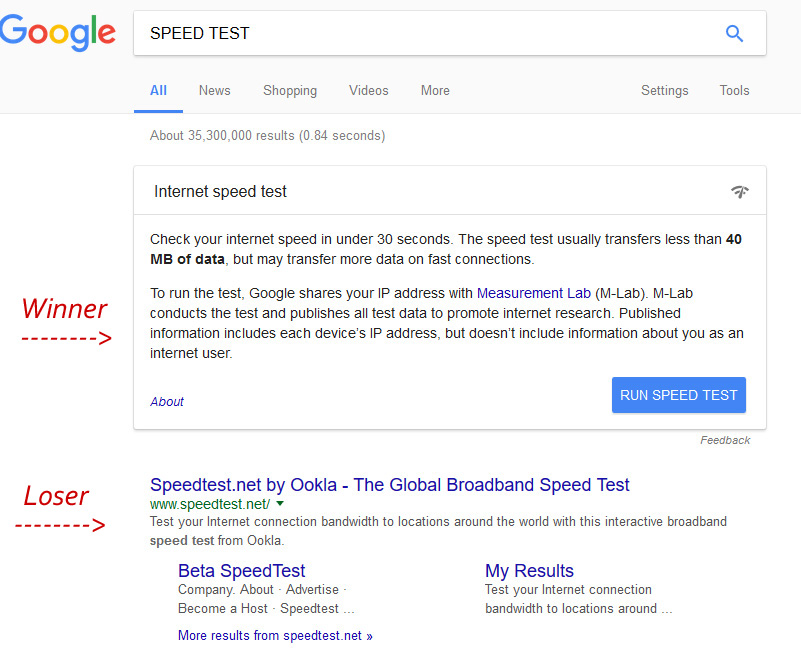This screenshot has height=663, width=801.
Task: Expand the dropdown arrow beside www.speedtest.net
Action: pos(280,504)
